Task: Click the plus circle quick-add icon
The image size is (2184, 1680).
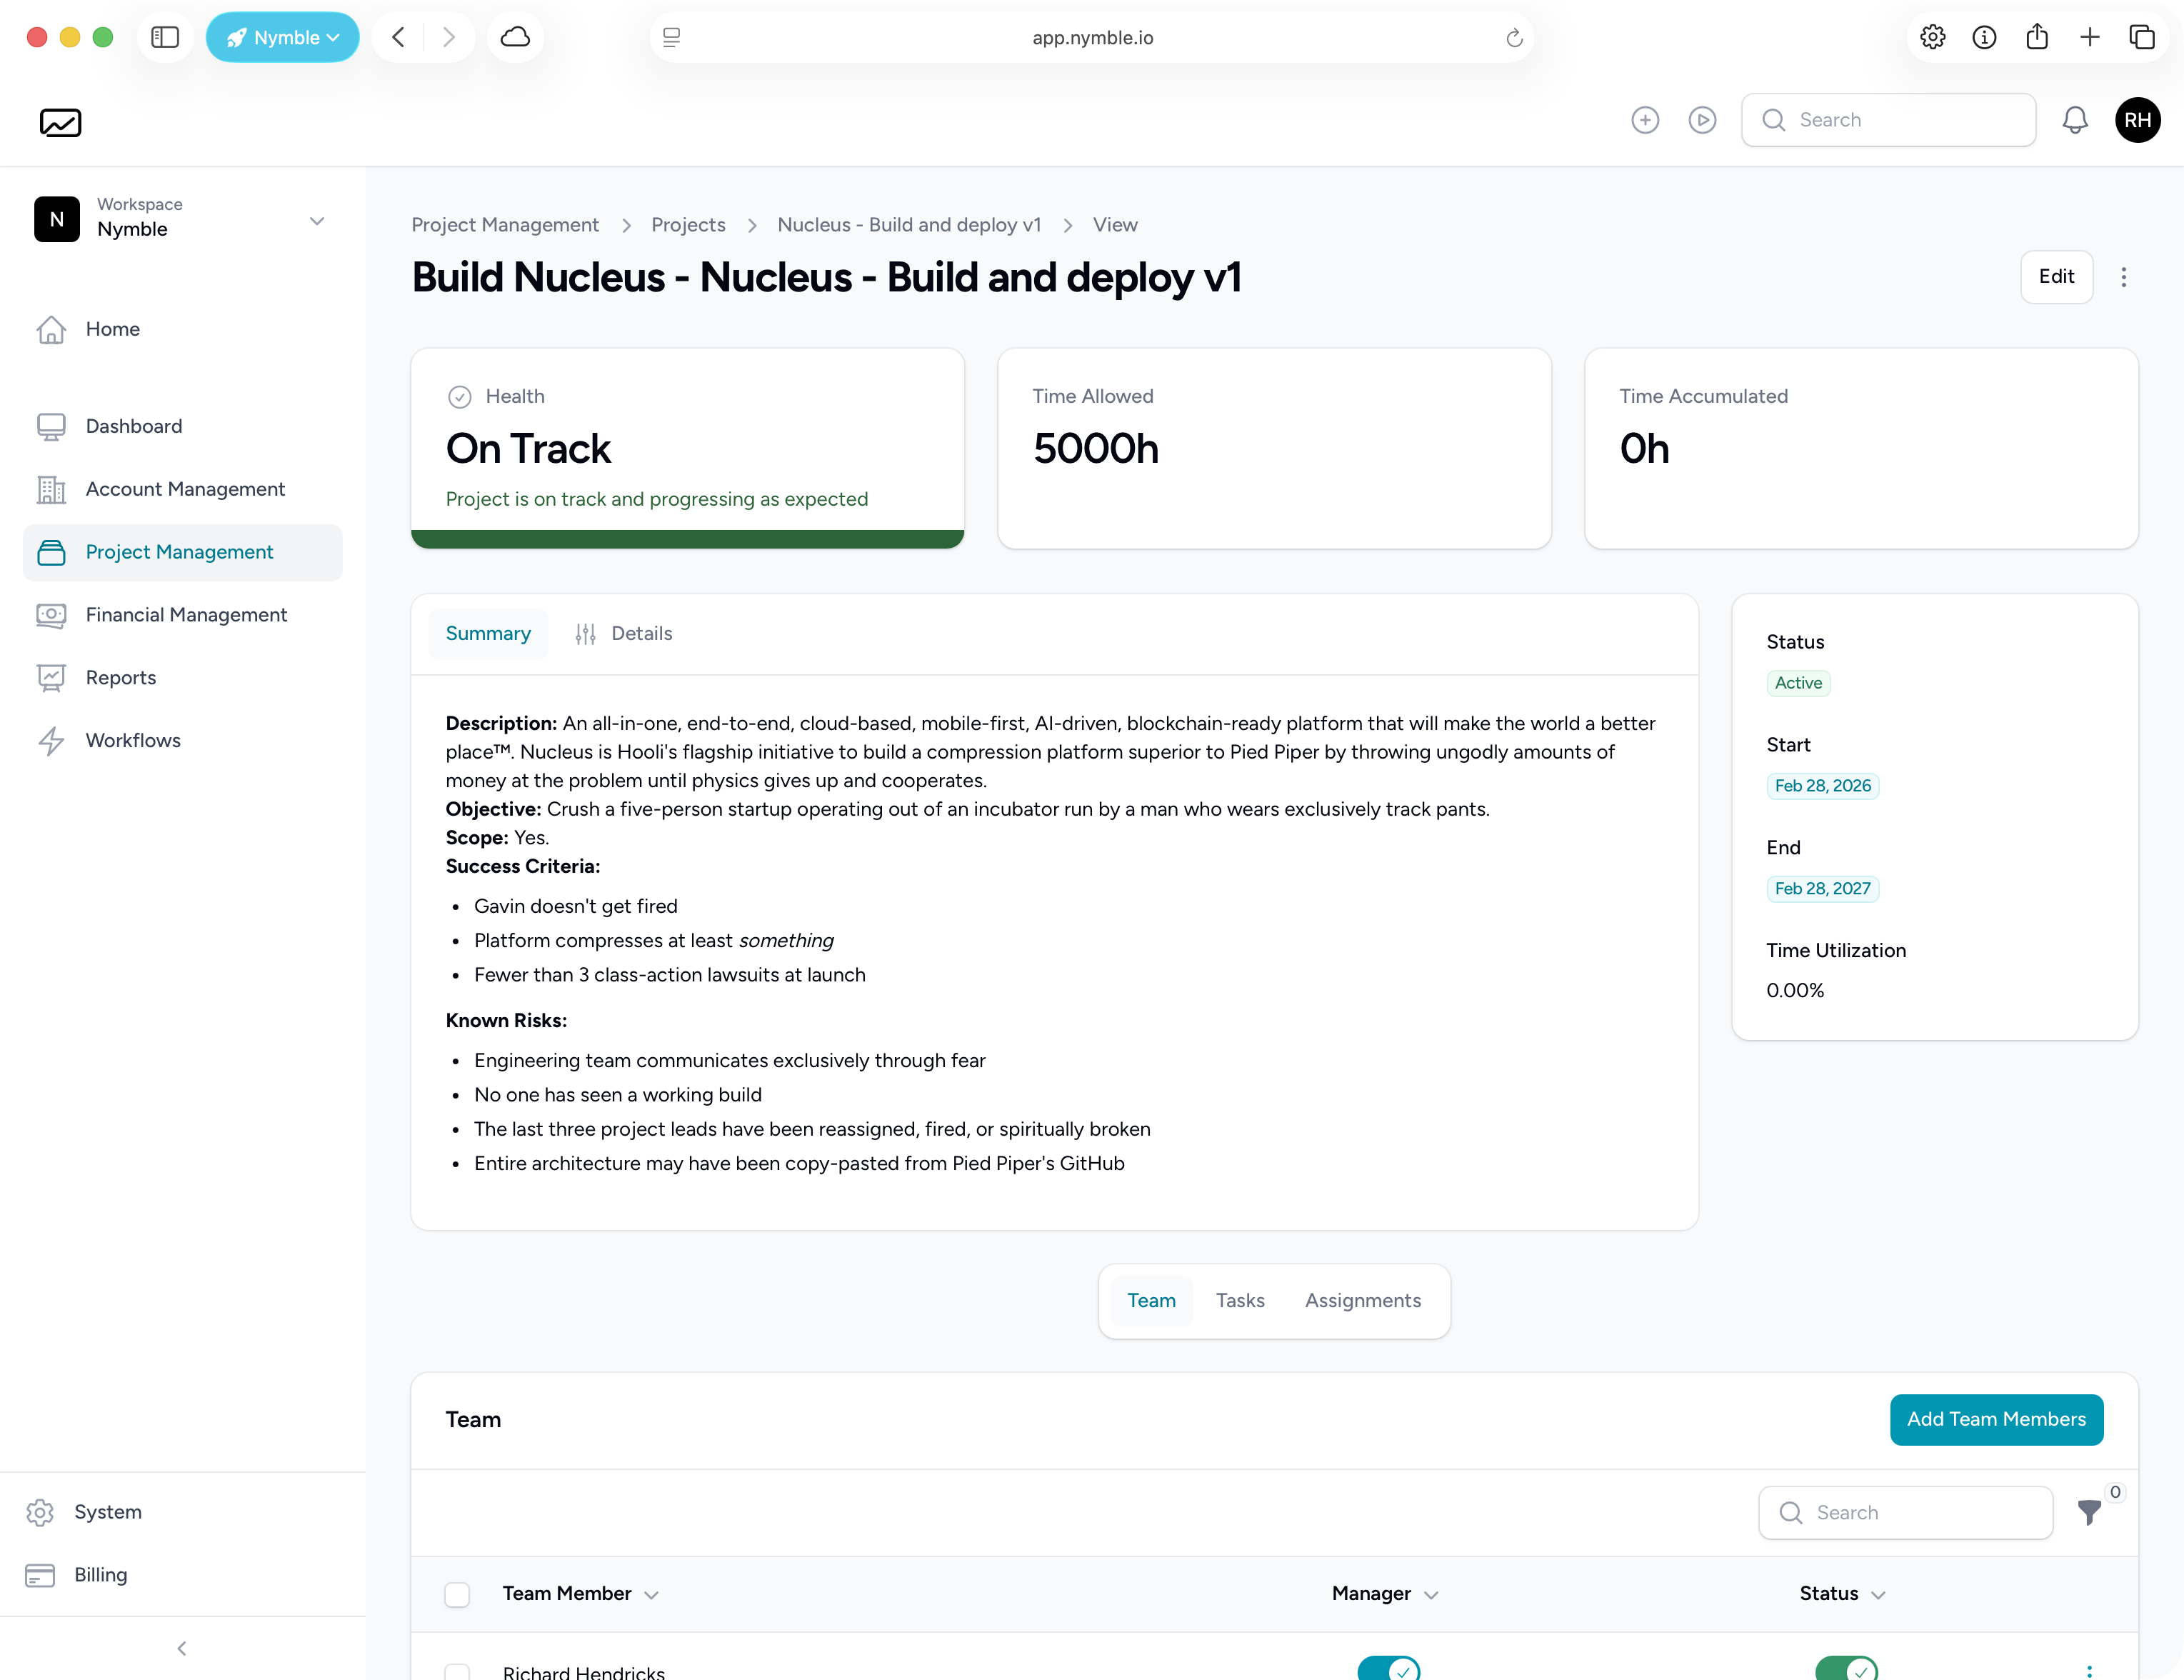Action: [x=1644, y=120]
